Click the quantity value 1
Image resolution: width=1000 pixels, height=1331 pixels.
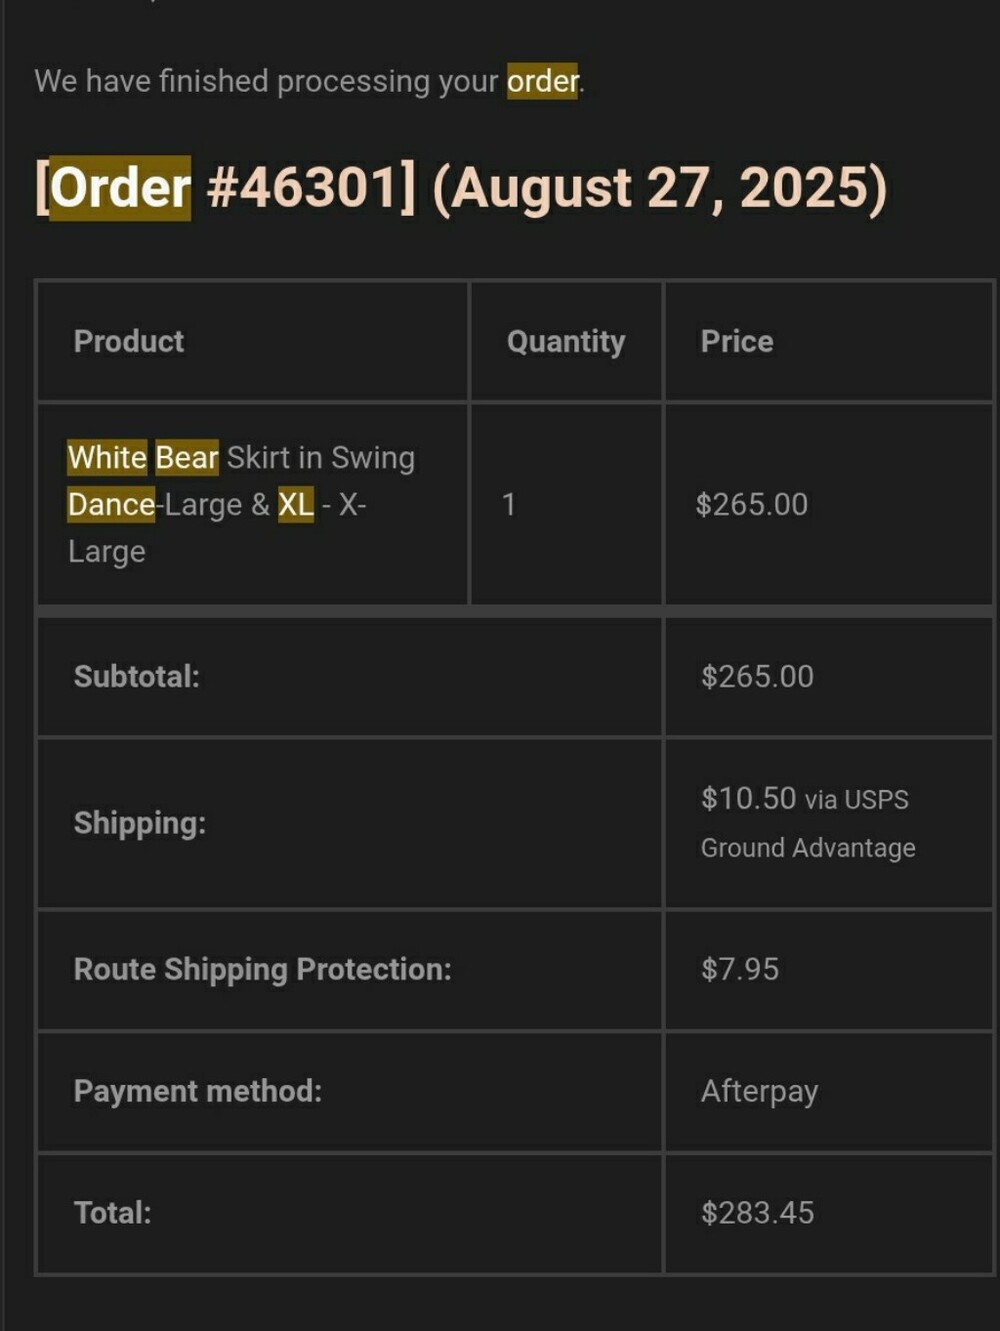(x=509, y=504)
